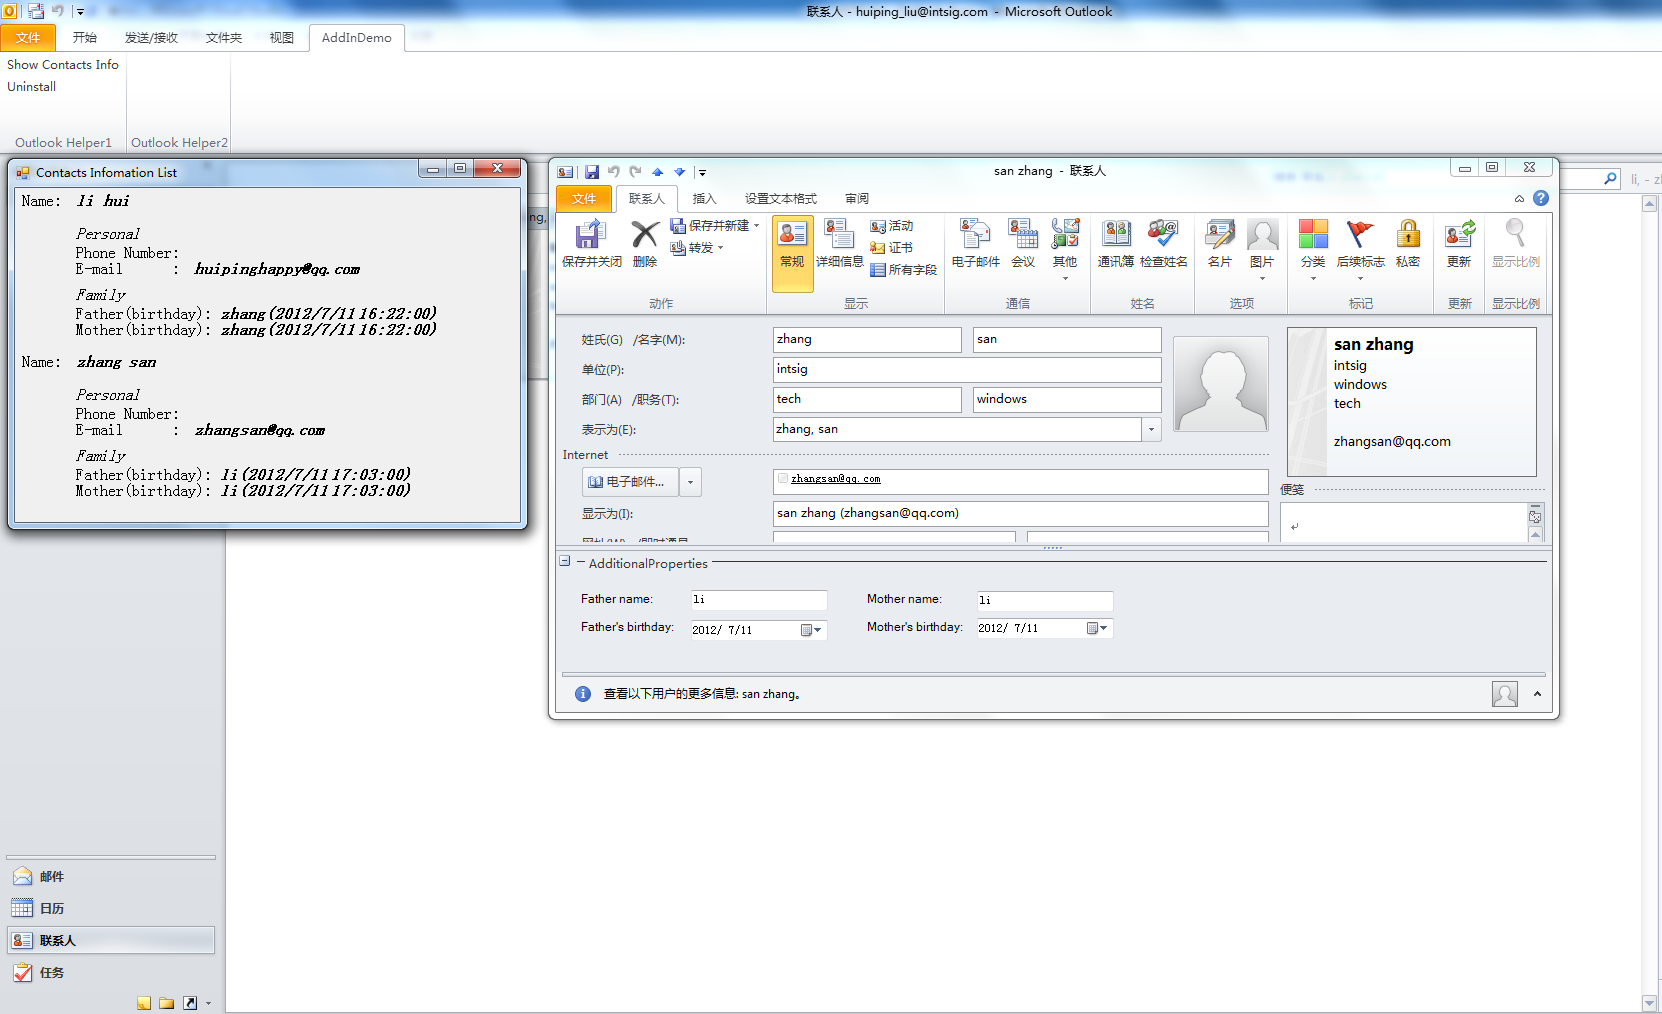Open the main Outlook Send/Receive tab
The height and width of the screenshot is (1014, 1662).
point(151,38)
